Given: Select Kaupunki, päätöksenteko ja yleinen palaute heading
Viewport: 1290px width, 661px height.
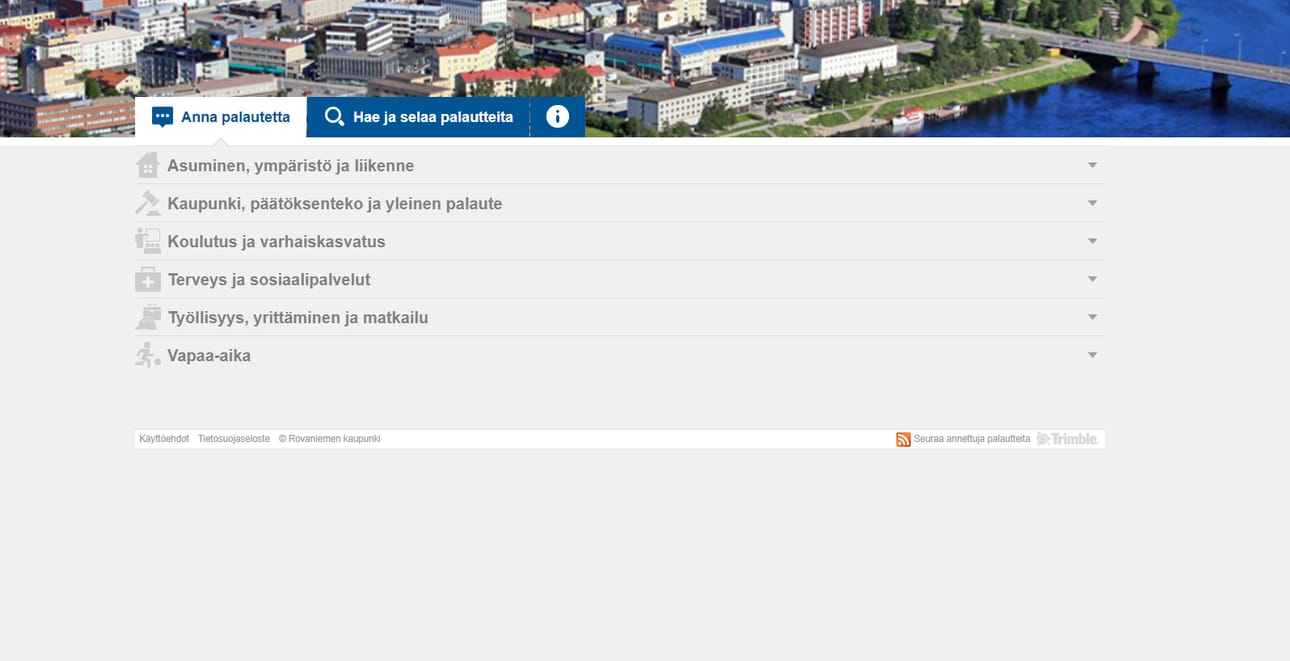Looking at the screenshot, I should (335, 204).
